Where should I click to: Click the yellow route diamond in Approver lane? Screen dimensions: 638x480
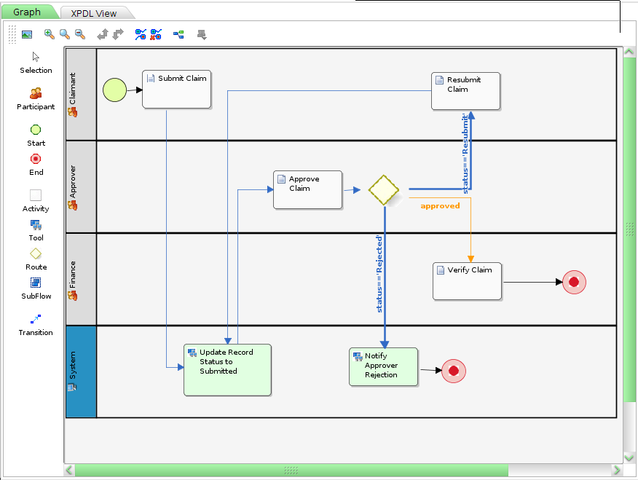(384, 190)
